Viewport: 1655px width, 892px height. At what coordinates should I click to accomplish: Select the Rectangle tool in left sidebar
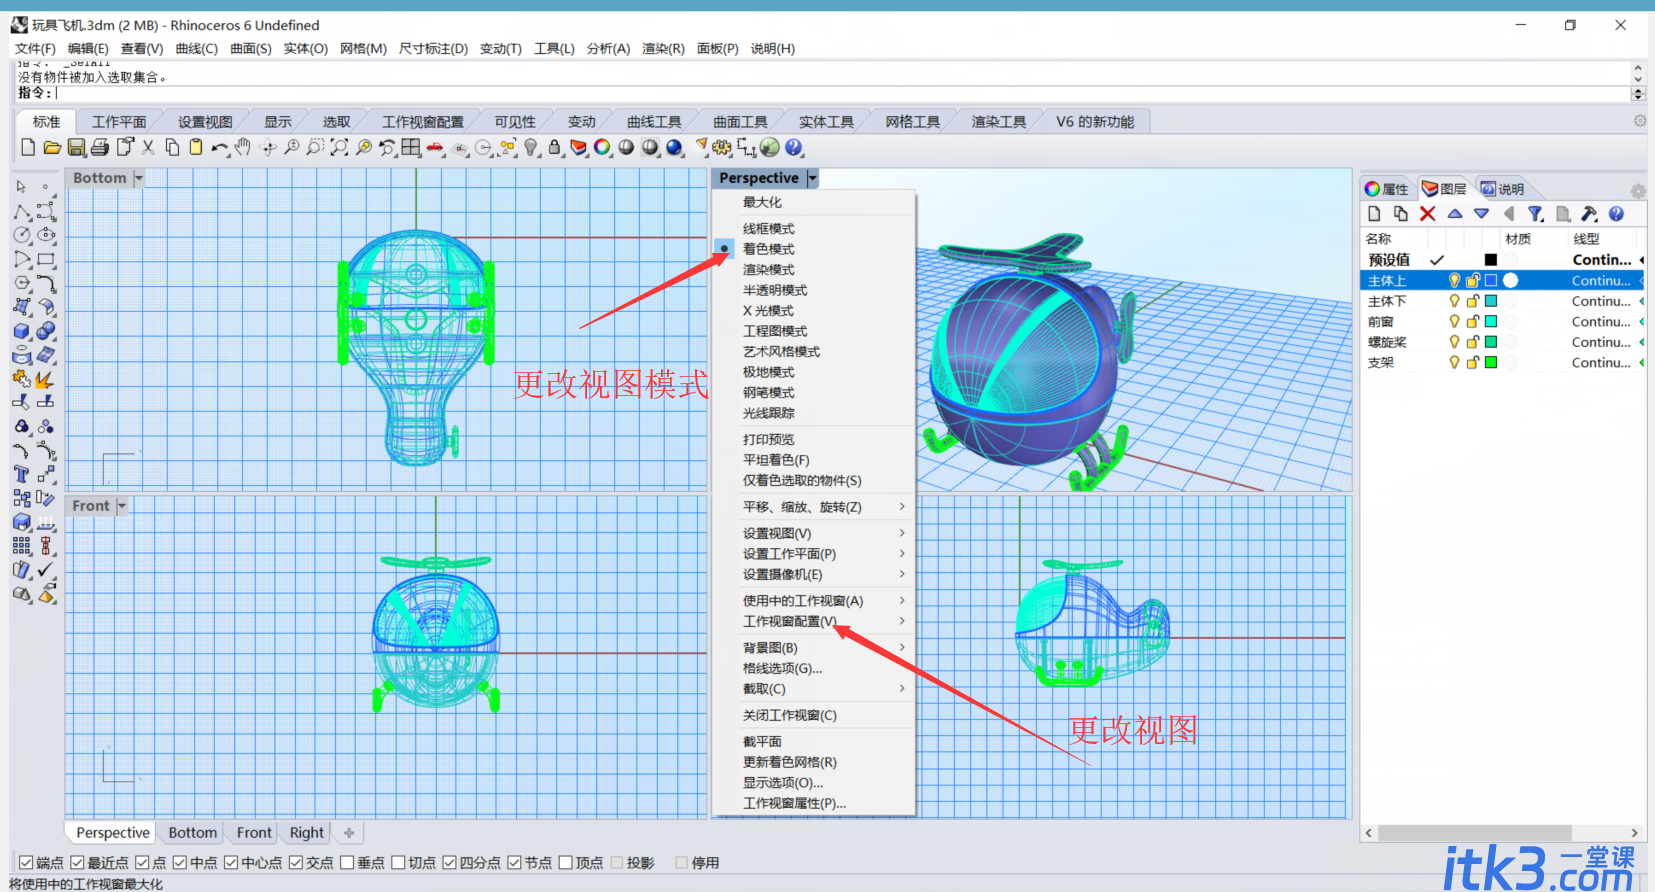[x=46, y=259]
